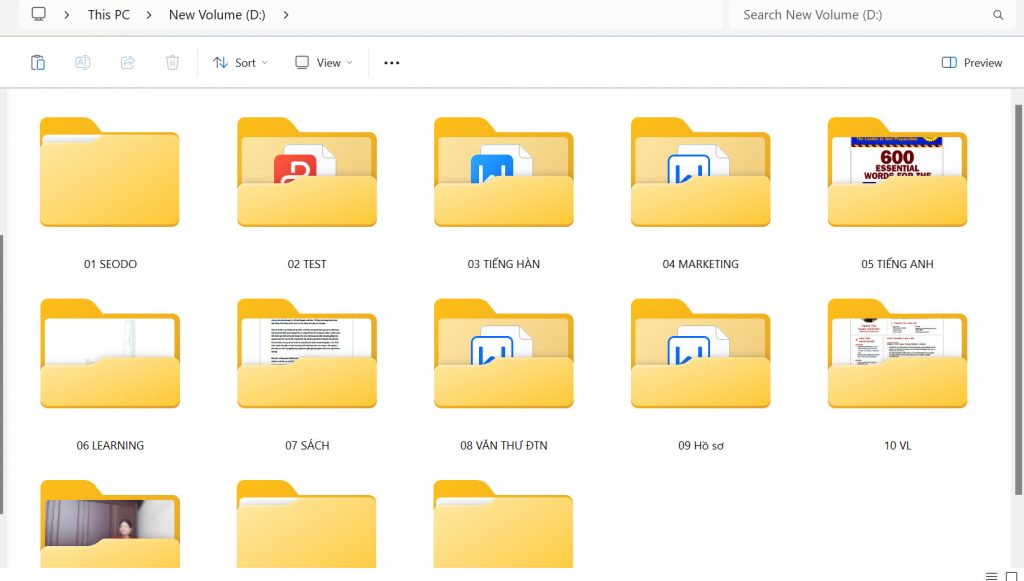
Task: Click the Delete trash icon
Action: (x=171, y=62)
